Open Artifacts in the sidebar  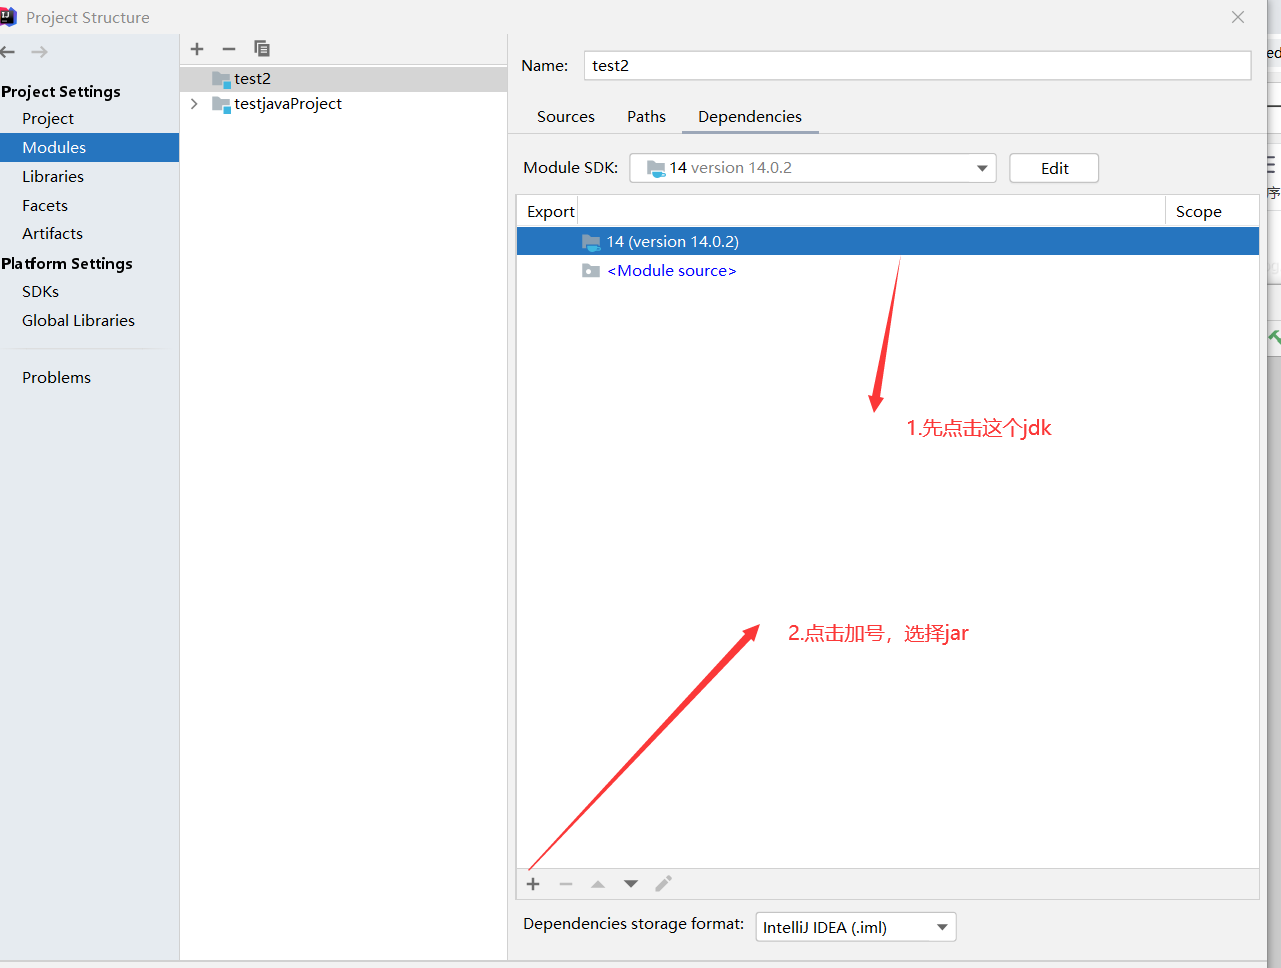52,234
